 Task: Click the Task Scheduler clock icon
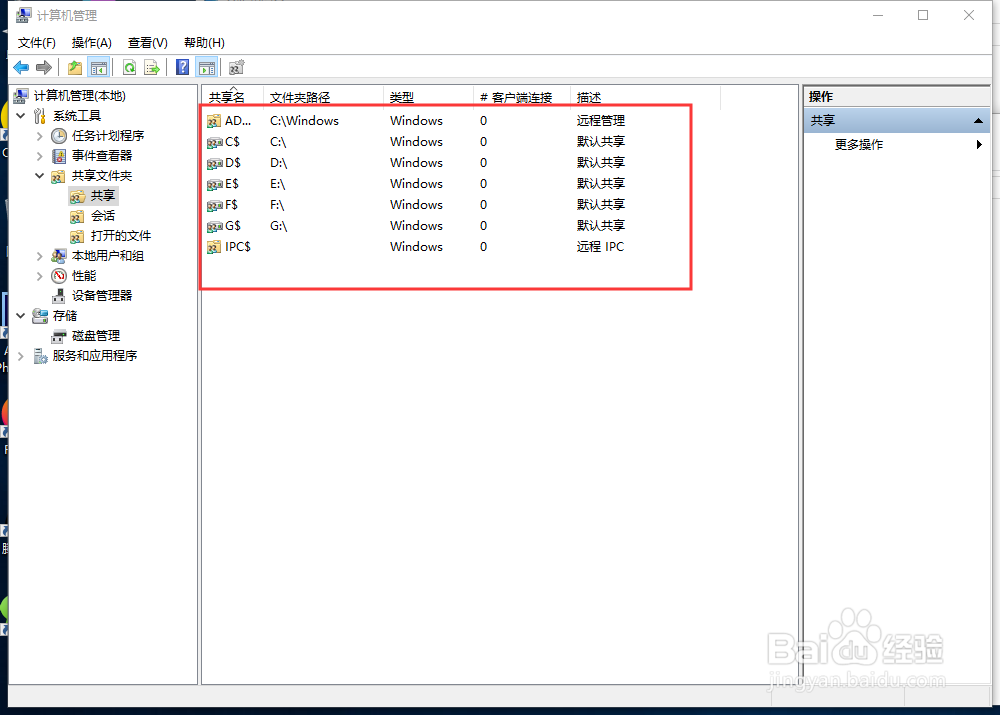point(59,135)
